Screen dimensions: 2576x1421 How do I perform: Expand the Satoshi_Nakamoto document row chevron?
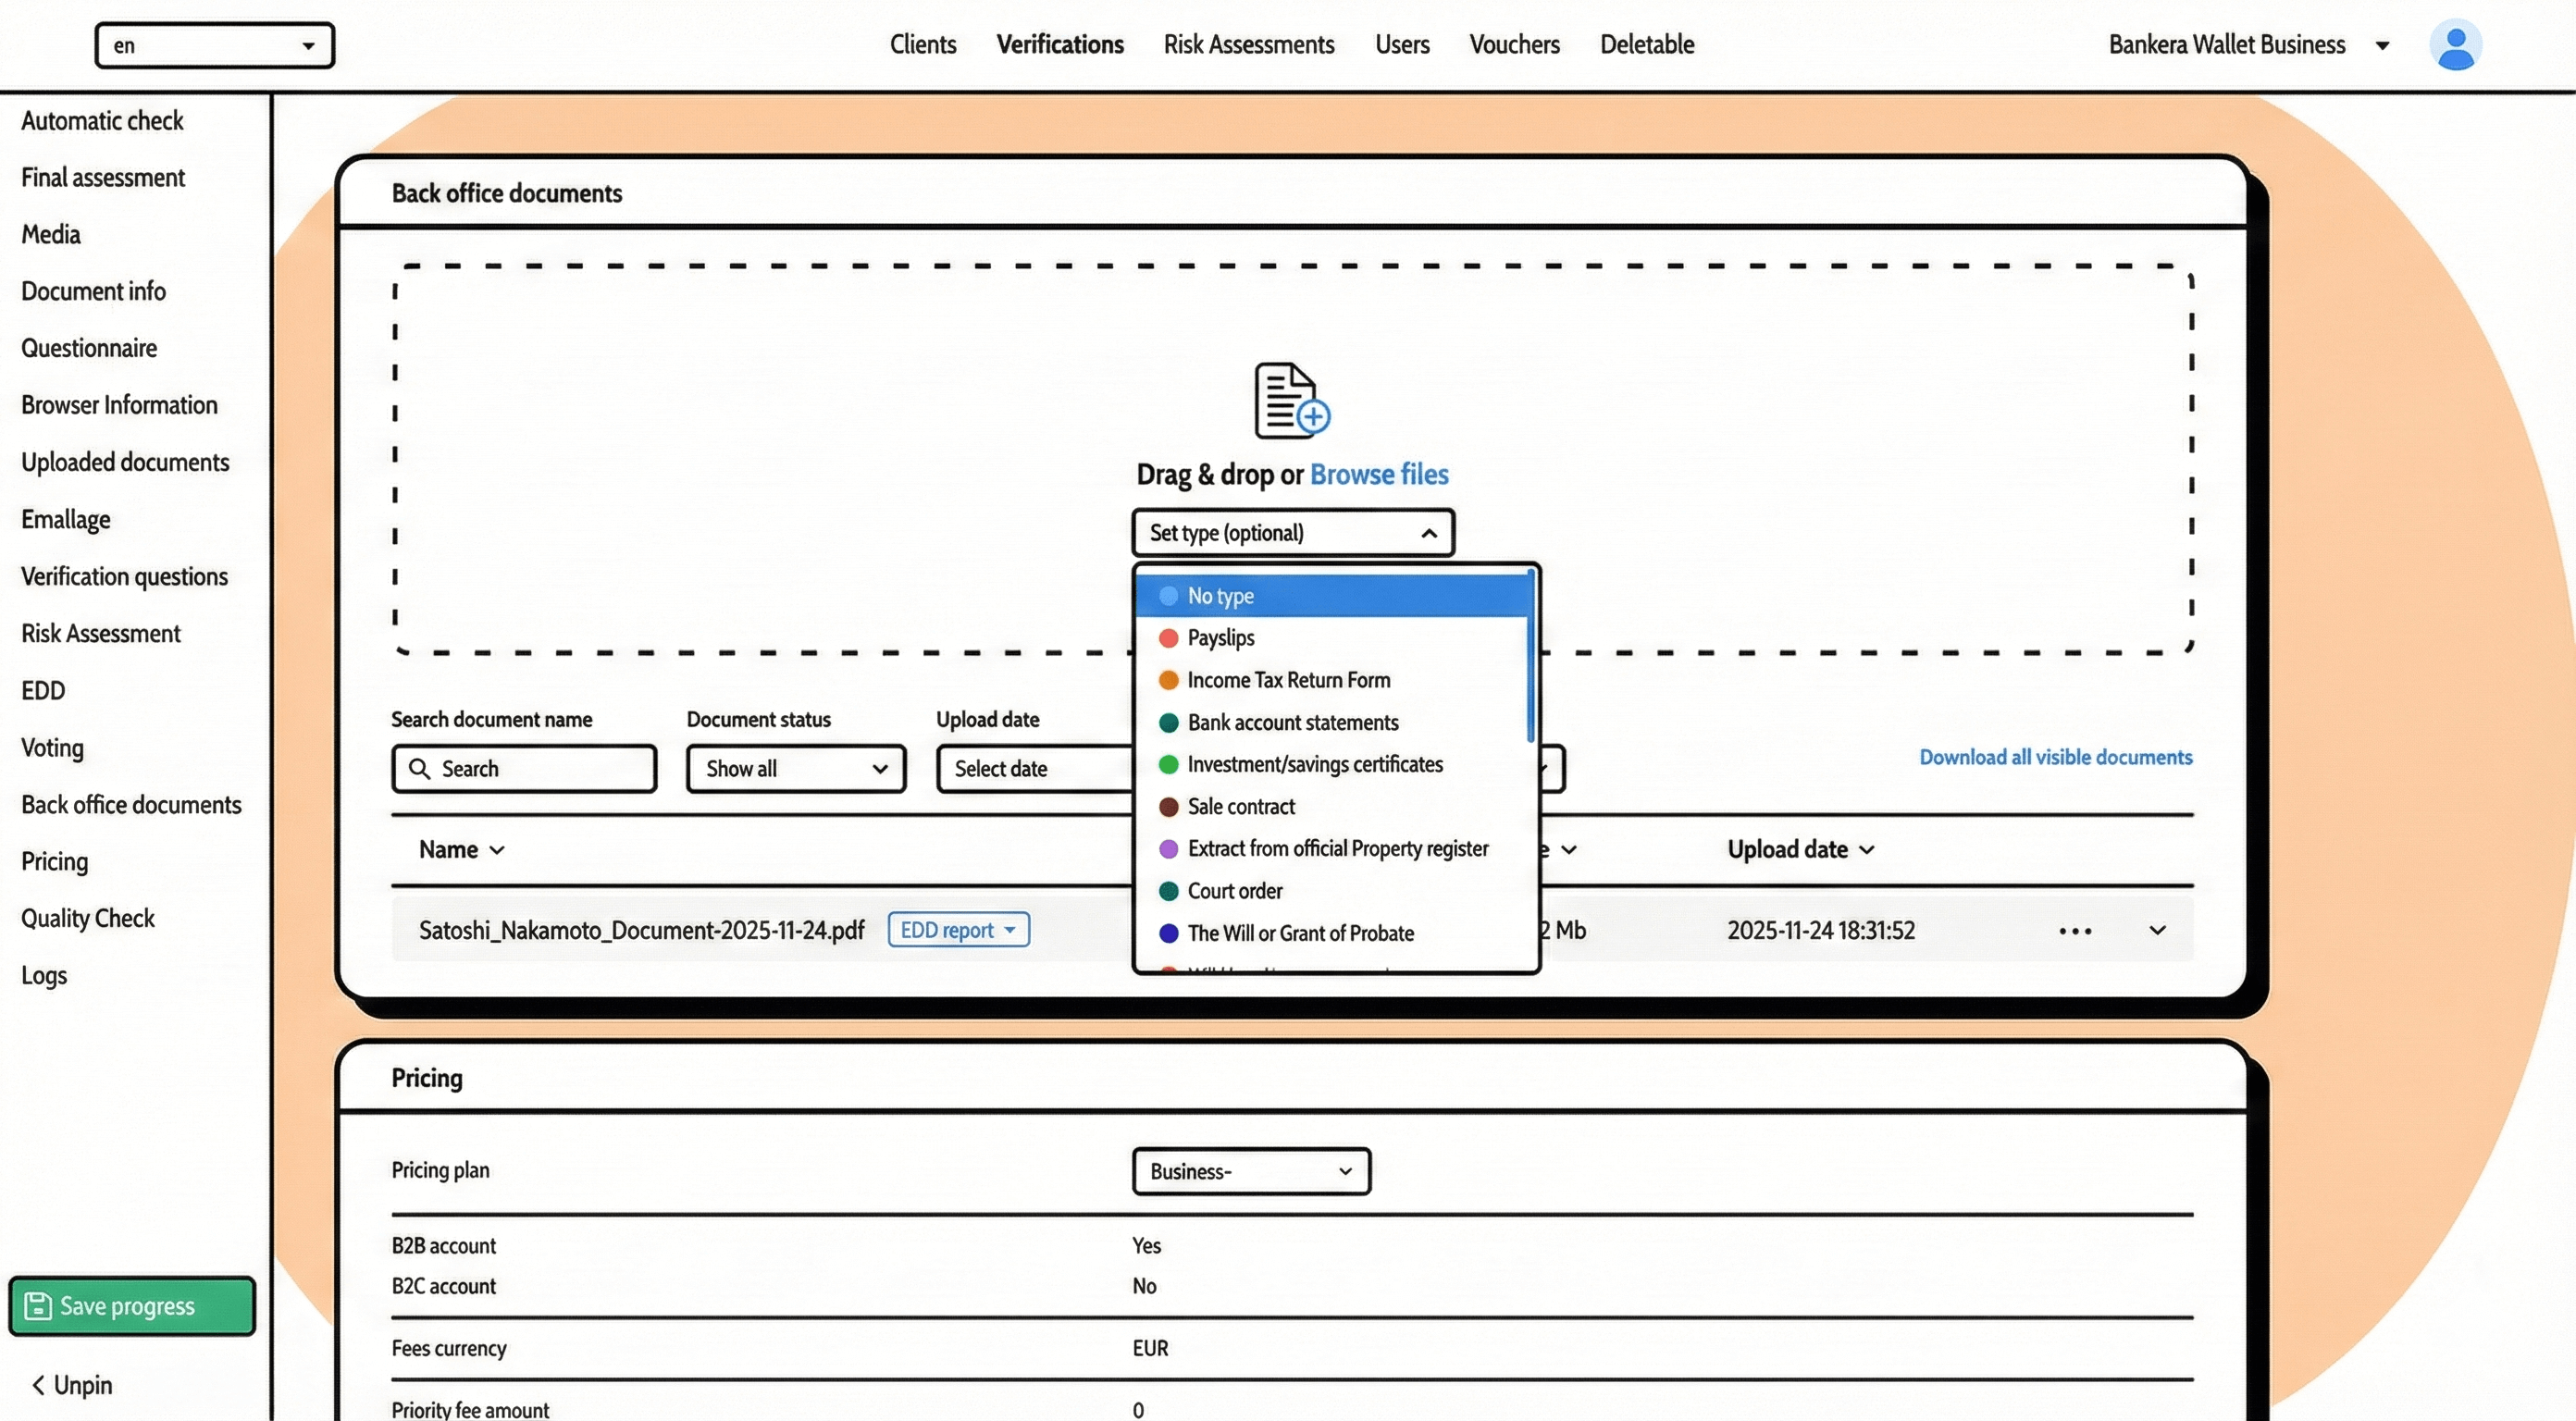click(x=2157, y=930)
